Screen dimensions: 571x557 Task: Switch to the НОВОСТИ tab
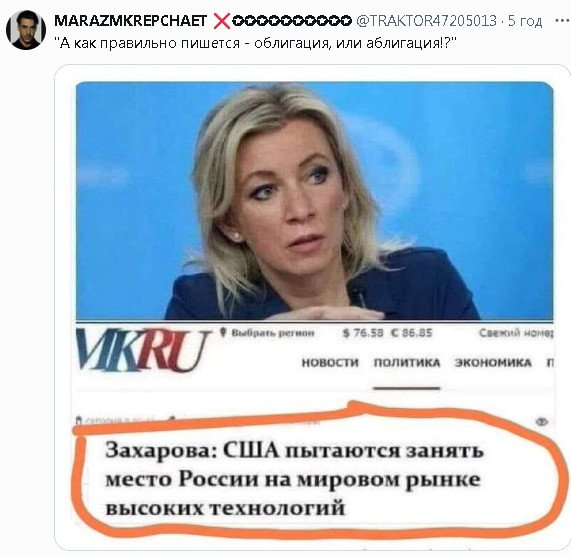click(330, 363)
